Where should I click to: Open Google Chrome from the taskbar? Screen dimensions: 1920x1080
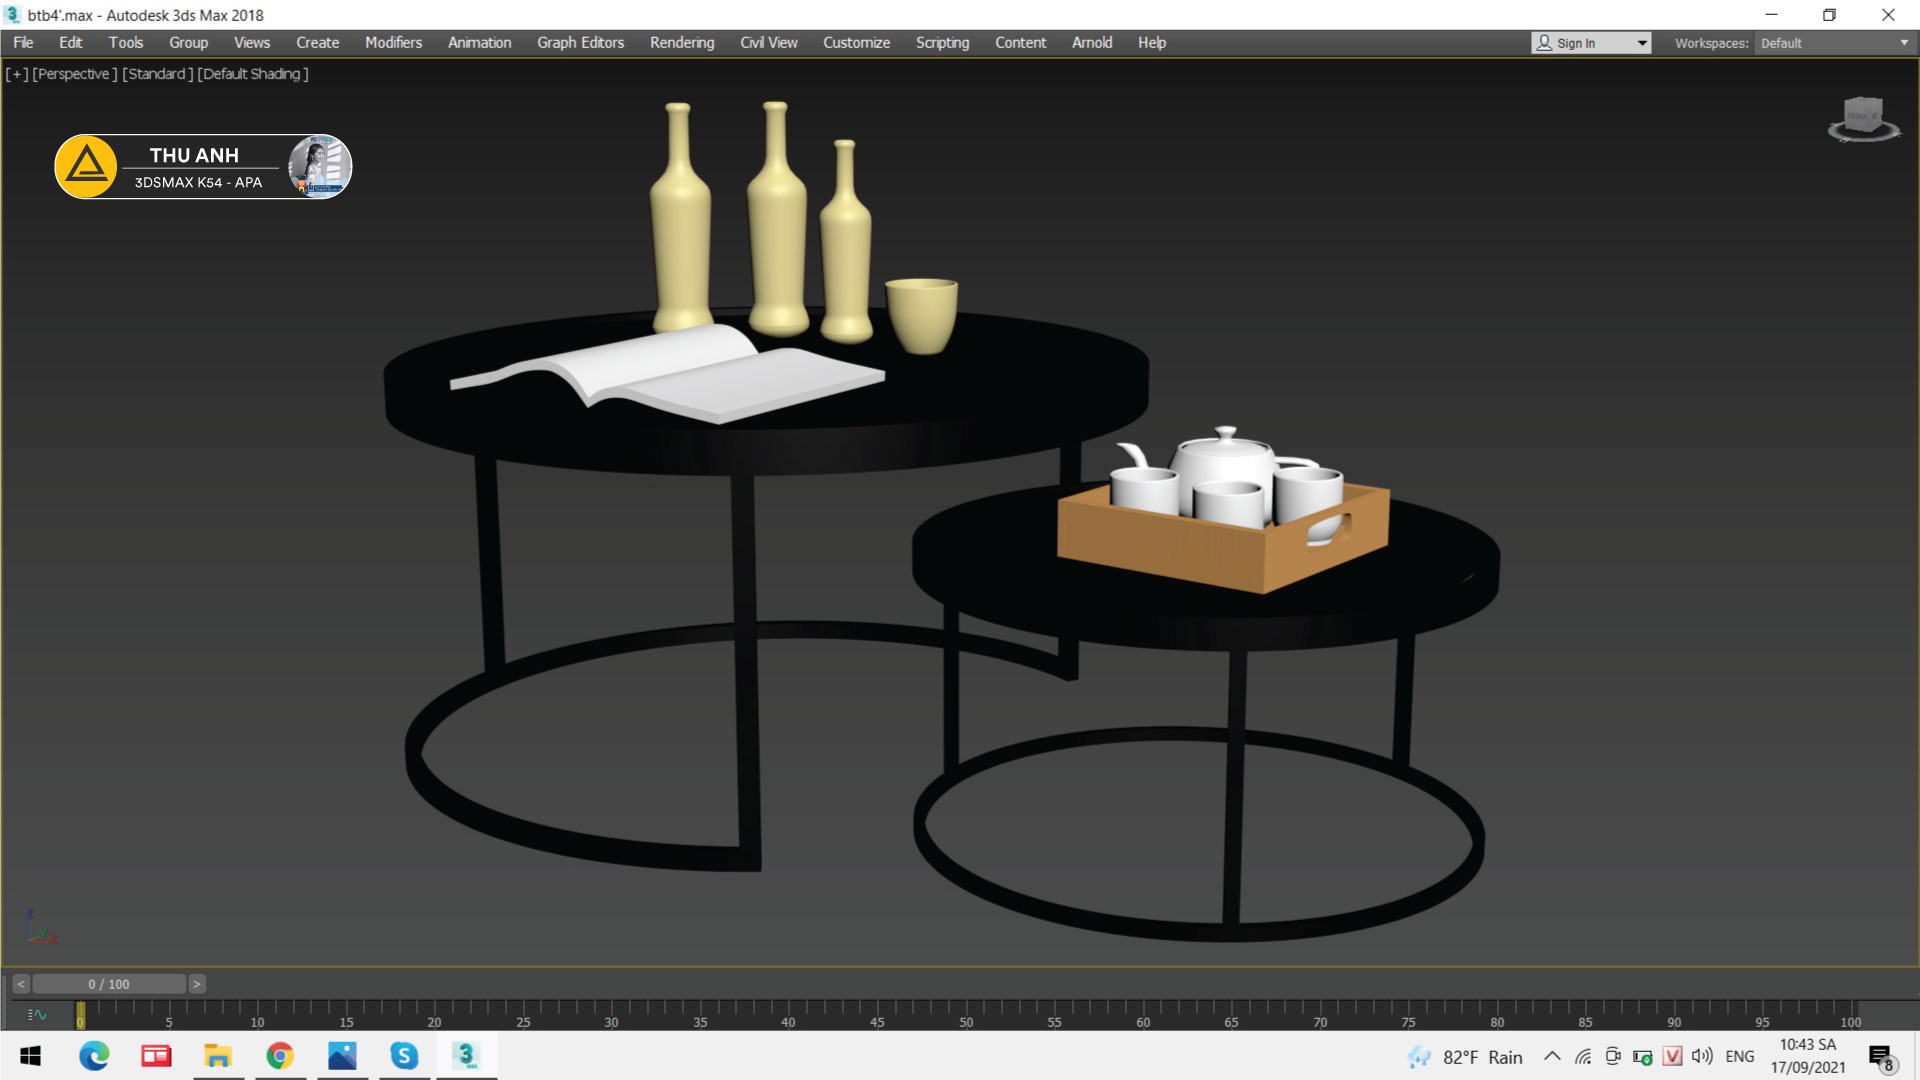[x=280, y=1056]
